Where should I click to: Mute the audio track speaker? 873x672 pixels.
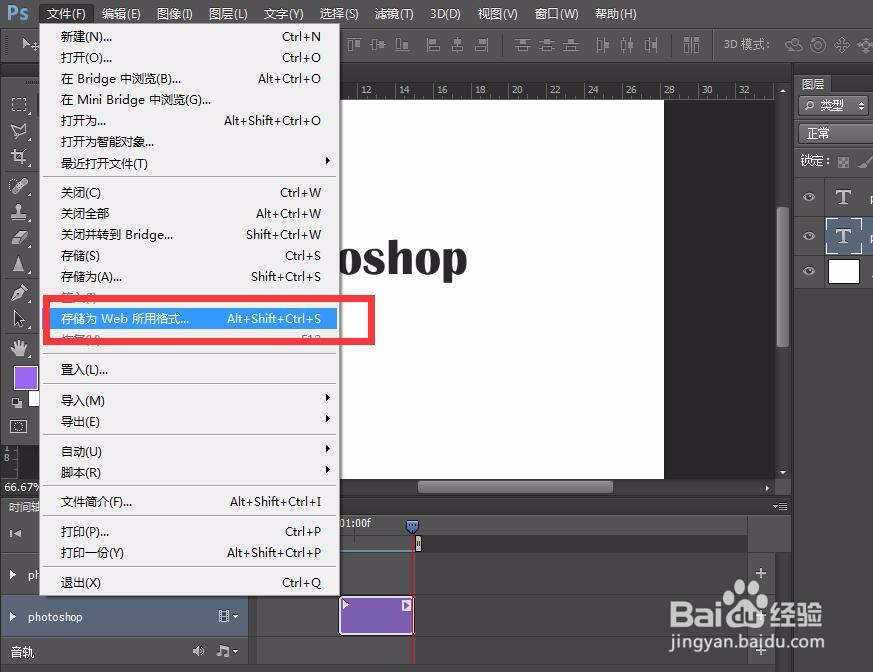[x=198, y=651]
